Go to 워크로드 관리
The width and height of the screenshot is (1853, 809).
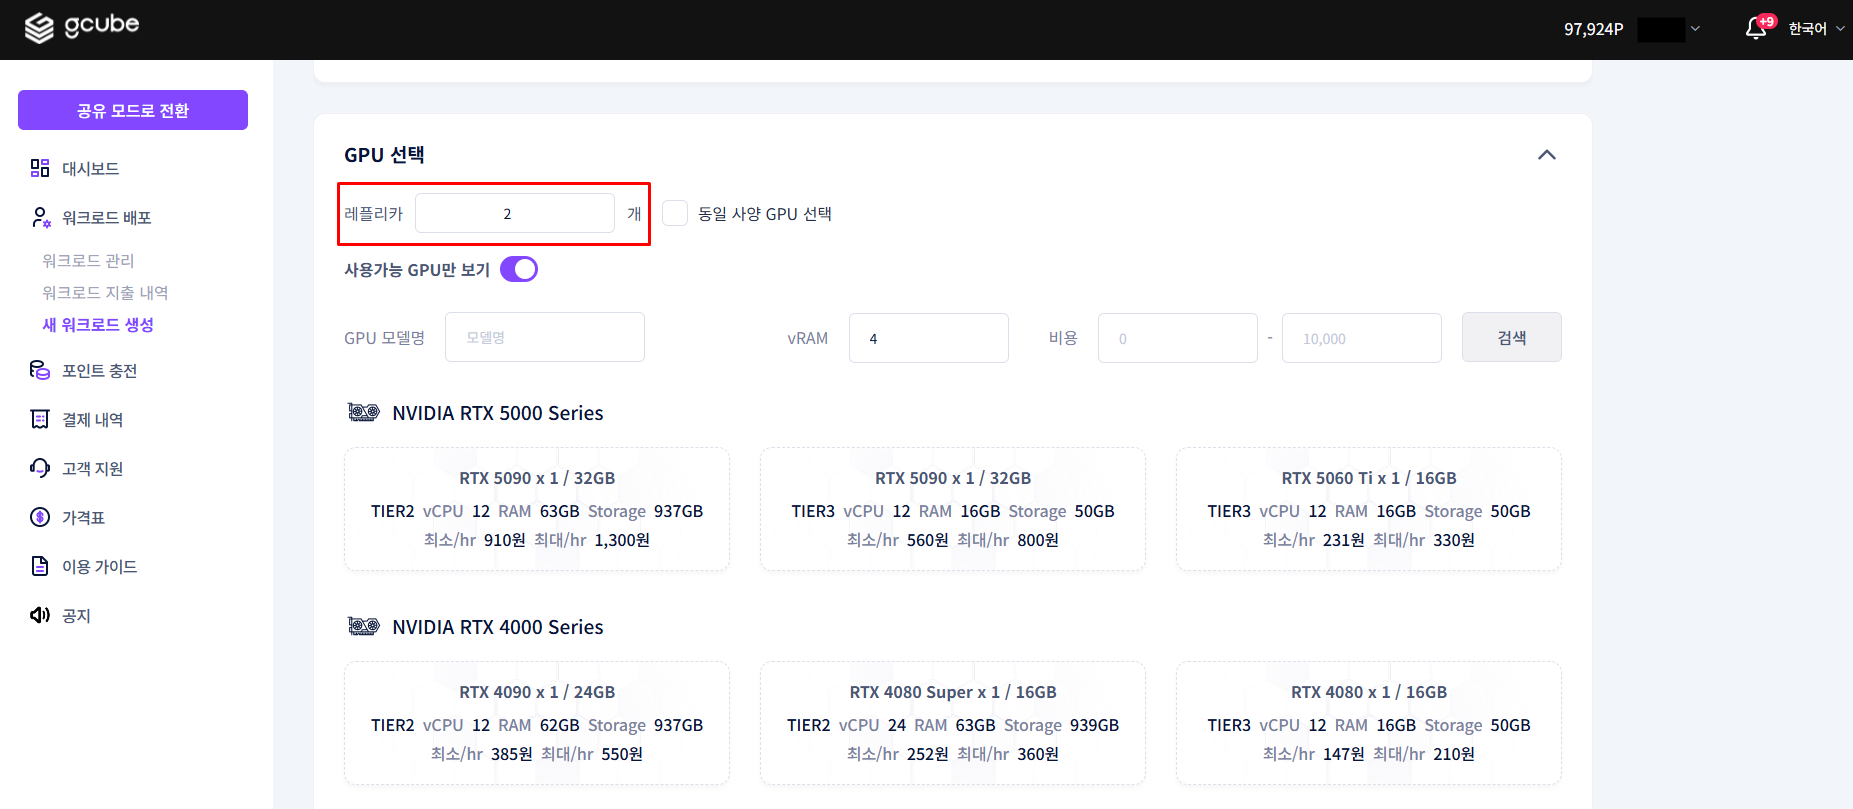(88, 260)
